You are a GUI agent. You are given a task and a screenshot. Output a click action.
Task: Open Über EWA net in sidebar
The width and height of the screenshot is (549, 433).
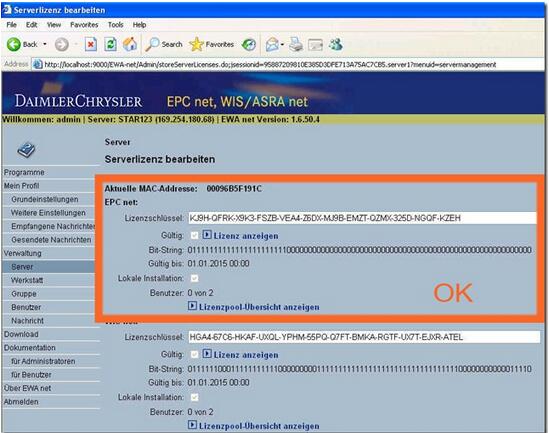click(x=27, y=388)
